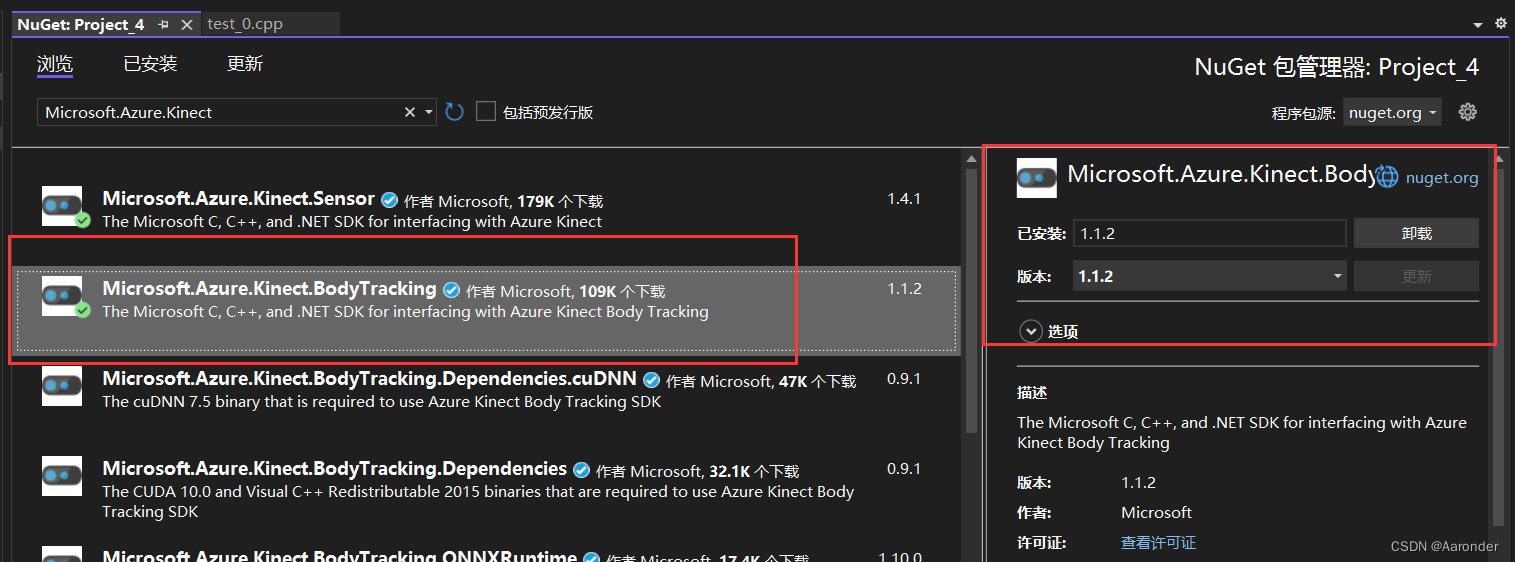Switch to the Browse (浏览) tab

click(55, 64)
